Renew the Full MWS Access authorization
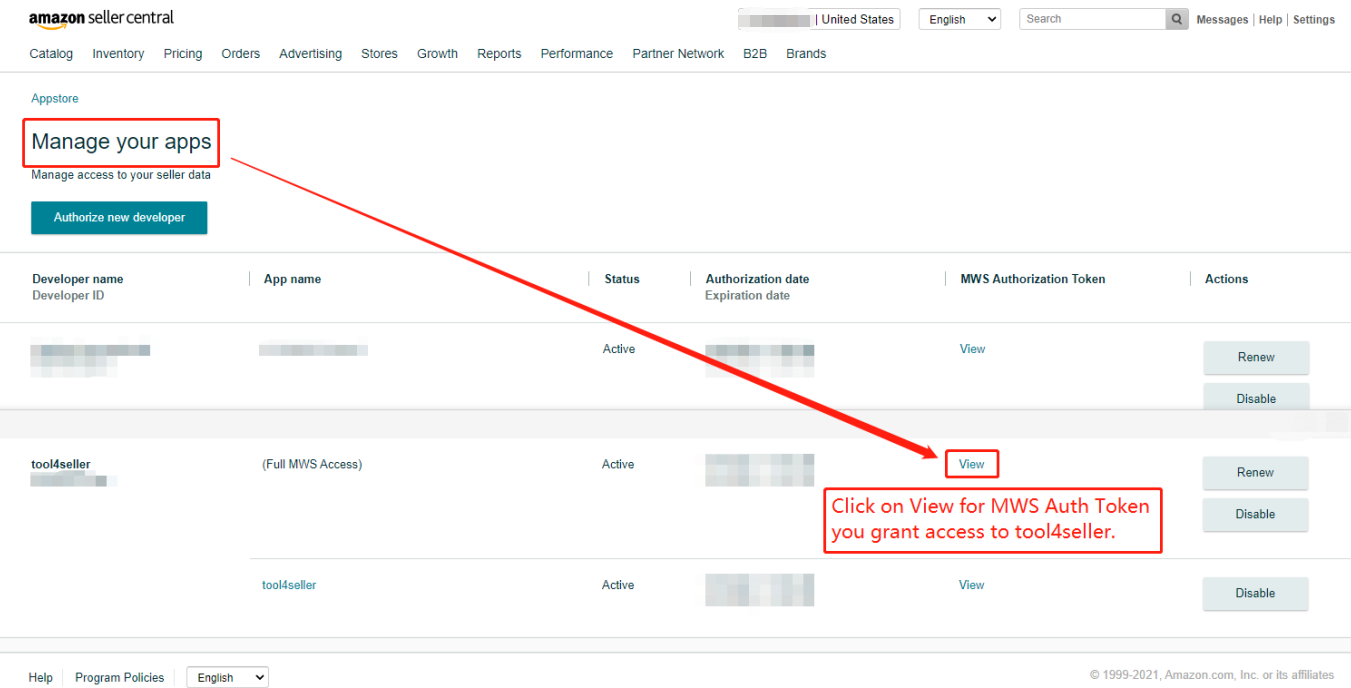Screen dimensions: 1351x688 point(1255,473)
